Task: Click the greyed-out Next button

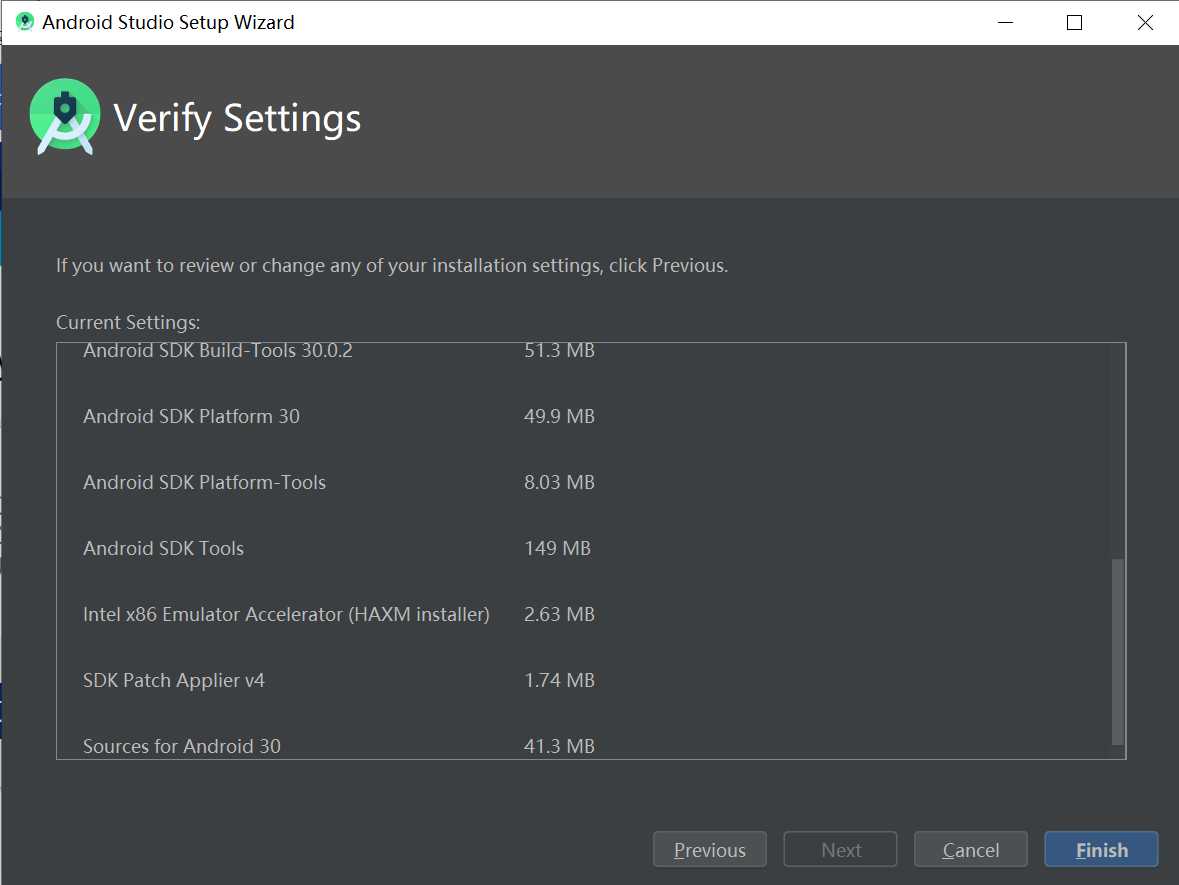Action: (x=840, y=849)
